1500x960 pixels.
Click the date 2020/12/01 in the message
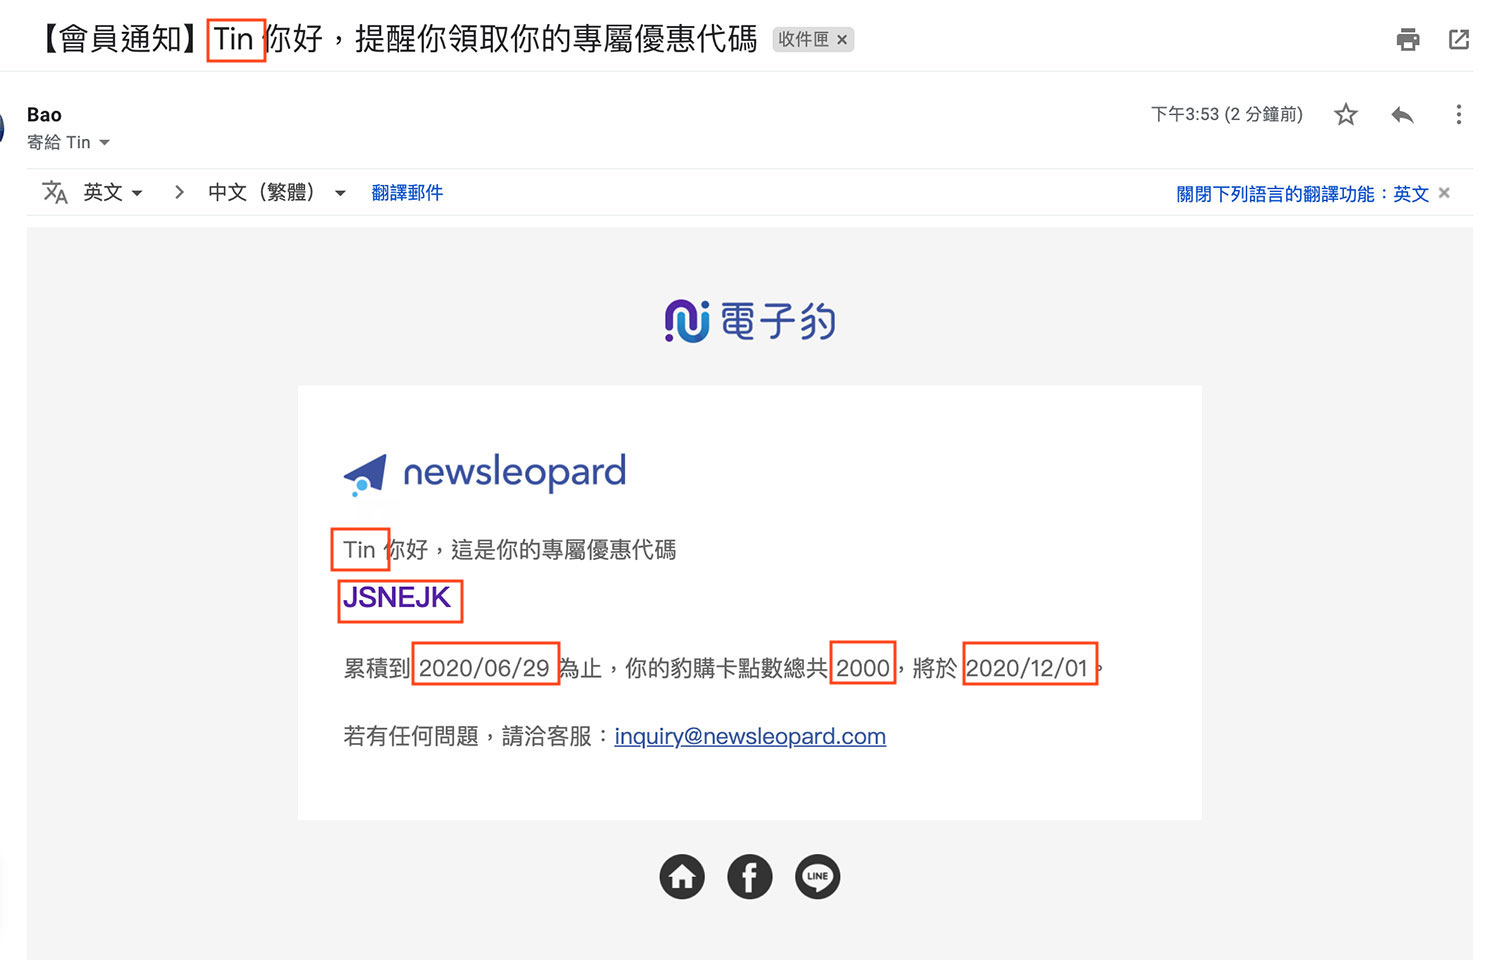pyautogui.click(x=1027, y=668)
